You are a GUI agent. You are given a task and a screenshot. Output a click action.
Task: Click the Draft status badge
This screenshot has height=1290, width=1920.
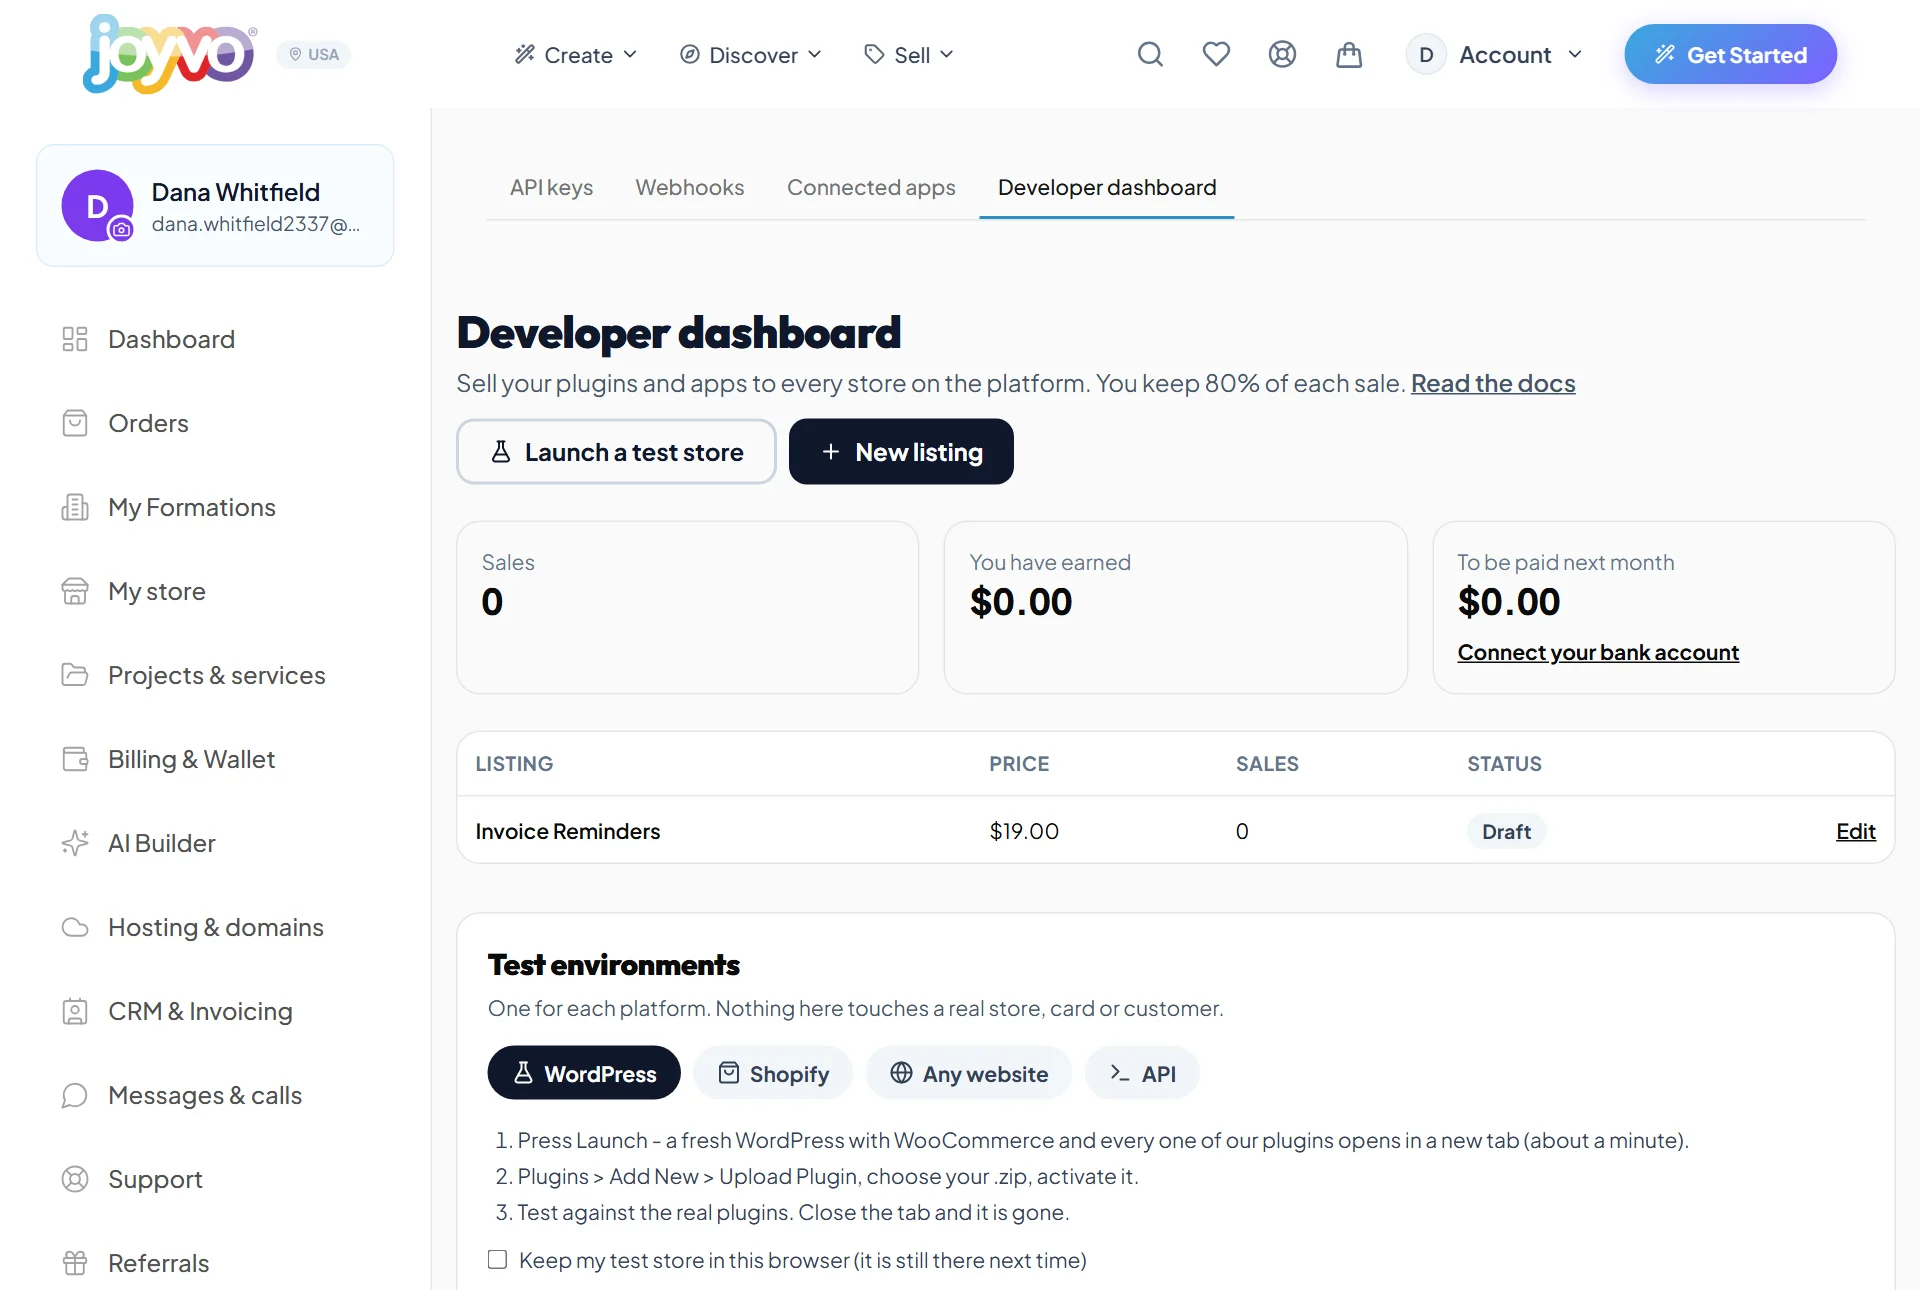click(1506, 831)
